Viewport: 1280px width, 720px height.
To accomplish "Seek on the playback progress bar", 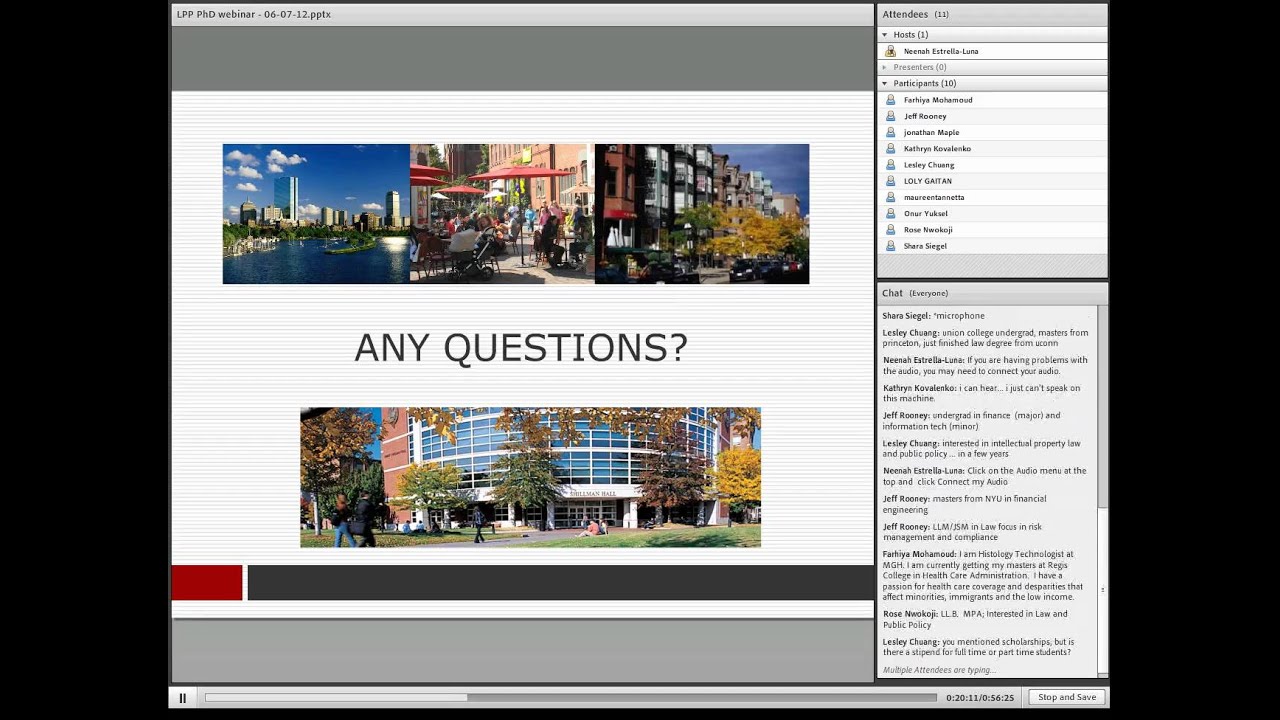I will (570, 698).
